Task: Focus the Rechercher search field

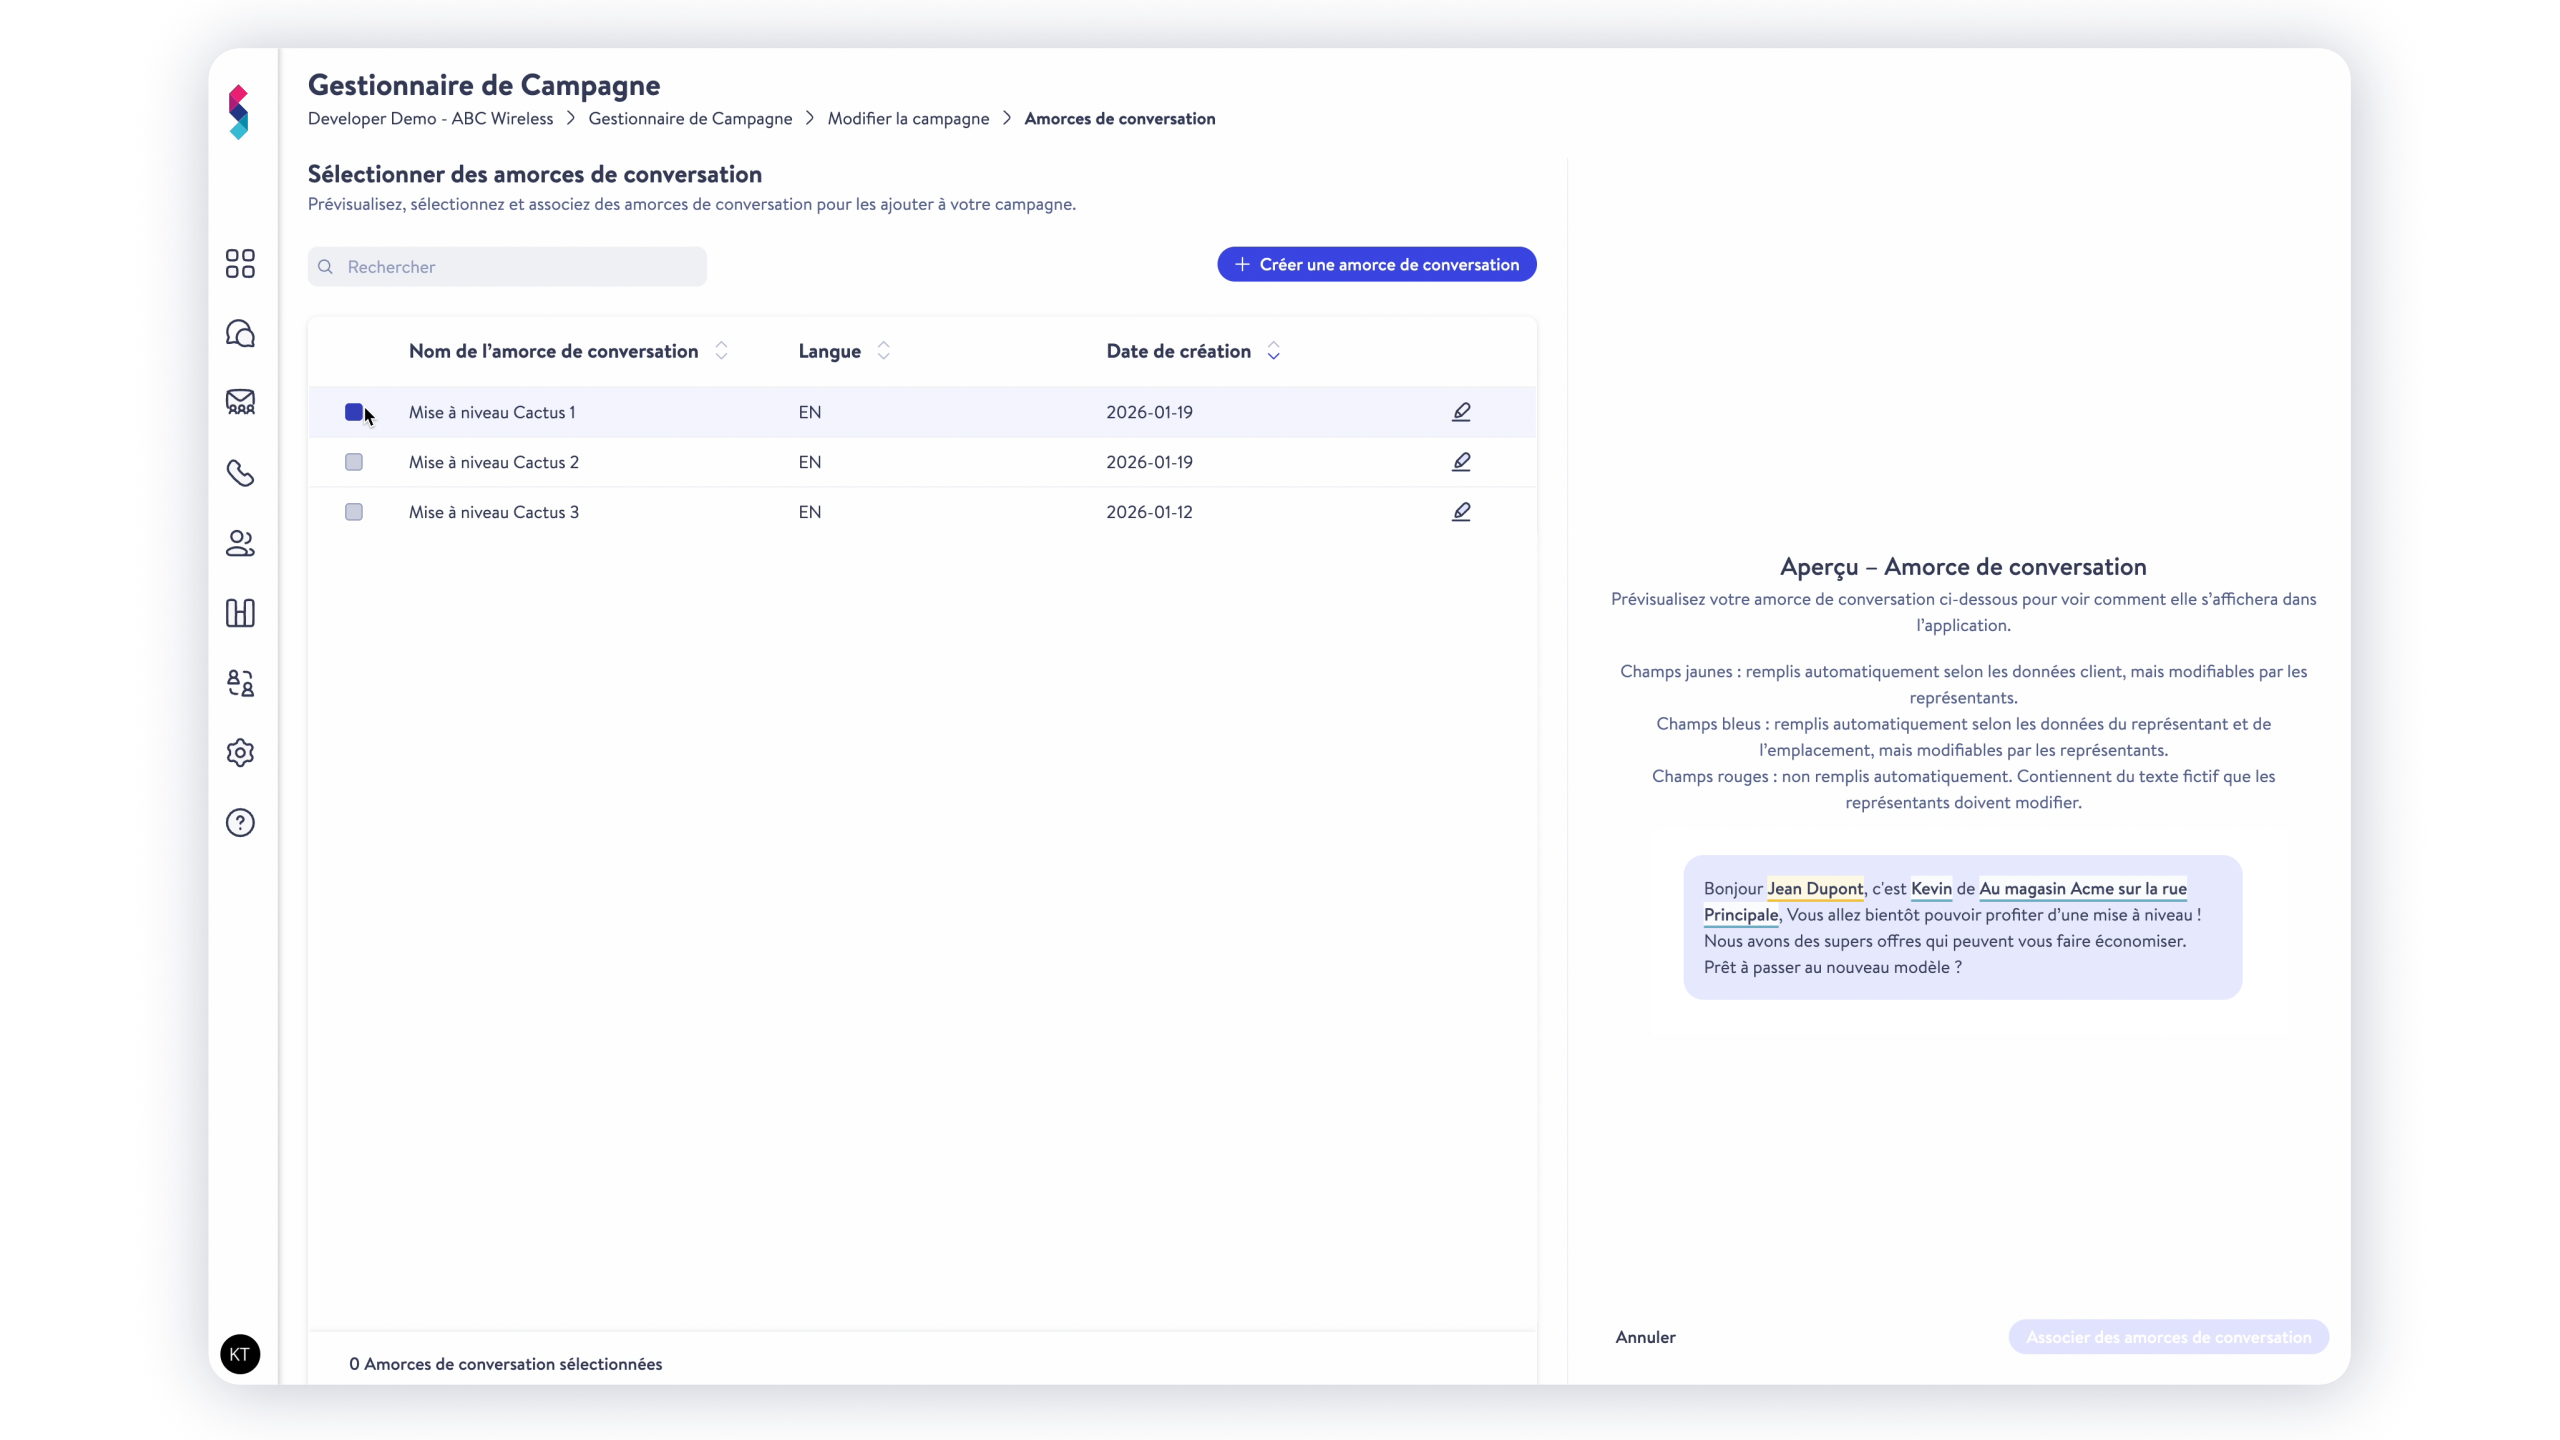Action: [x=507, y=267]
